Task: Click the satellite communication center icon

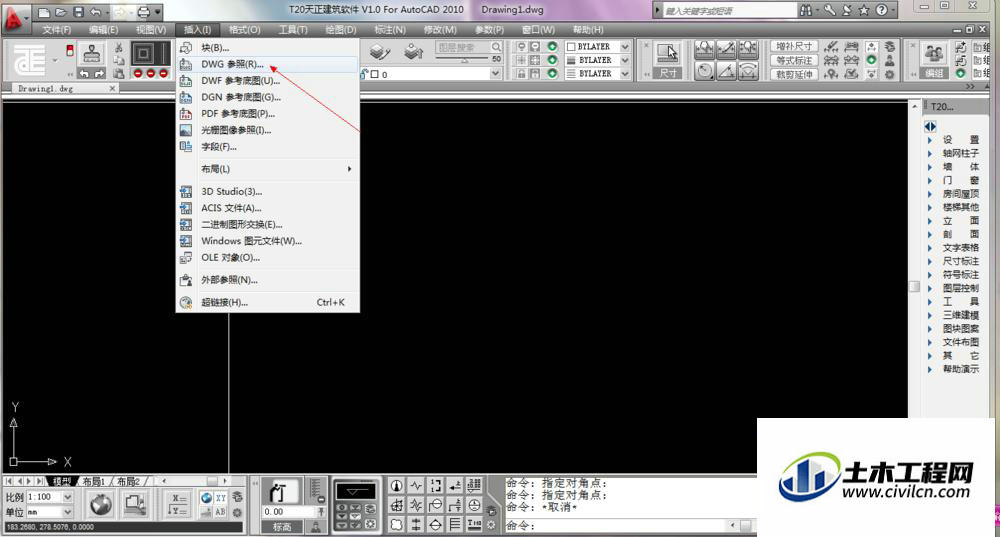Action: (x=846, y=10)
